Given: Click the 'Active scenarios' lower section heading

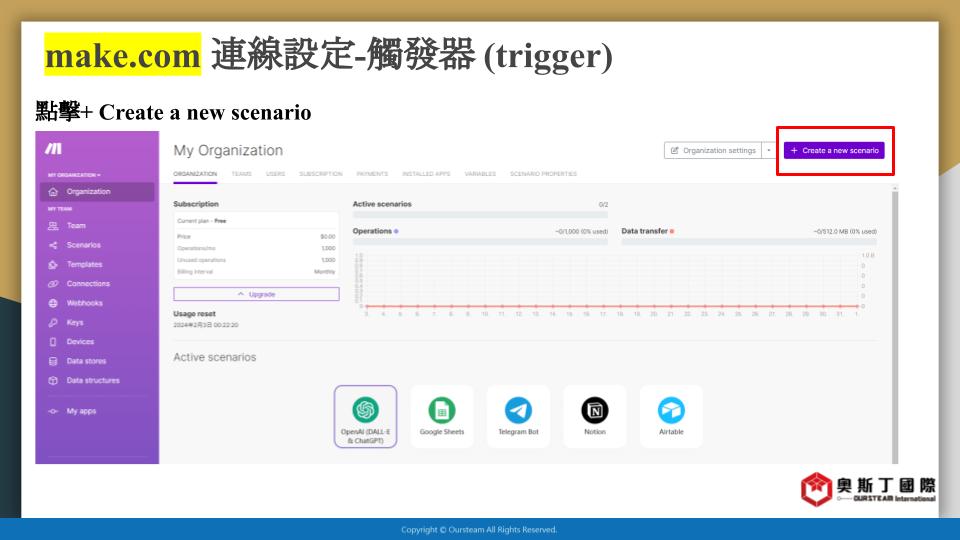Looking at the screenshot, I should click(x=214, y=358).
